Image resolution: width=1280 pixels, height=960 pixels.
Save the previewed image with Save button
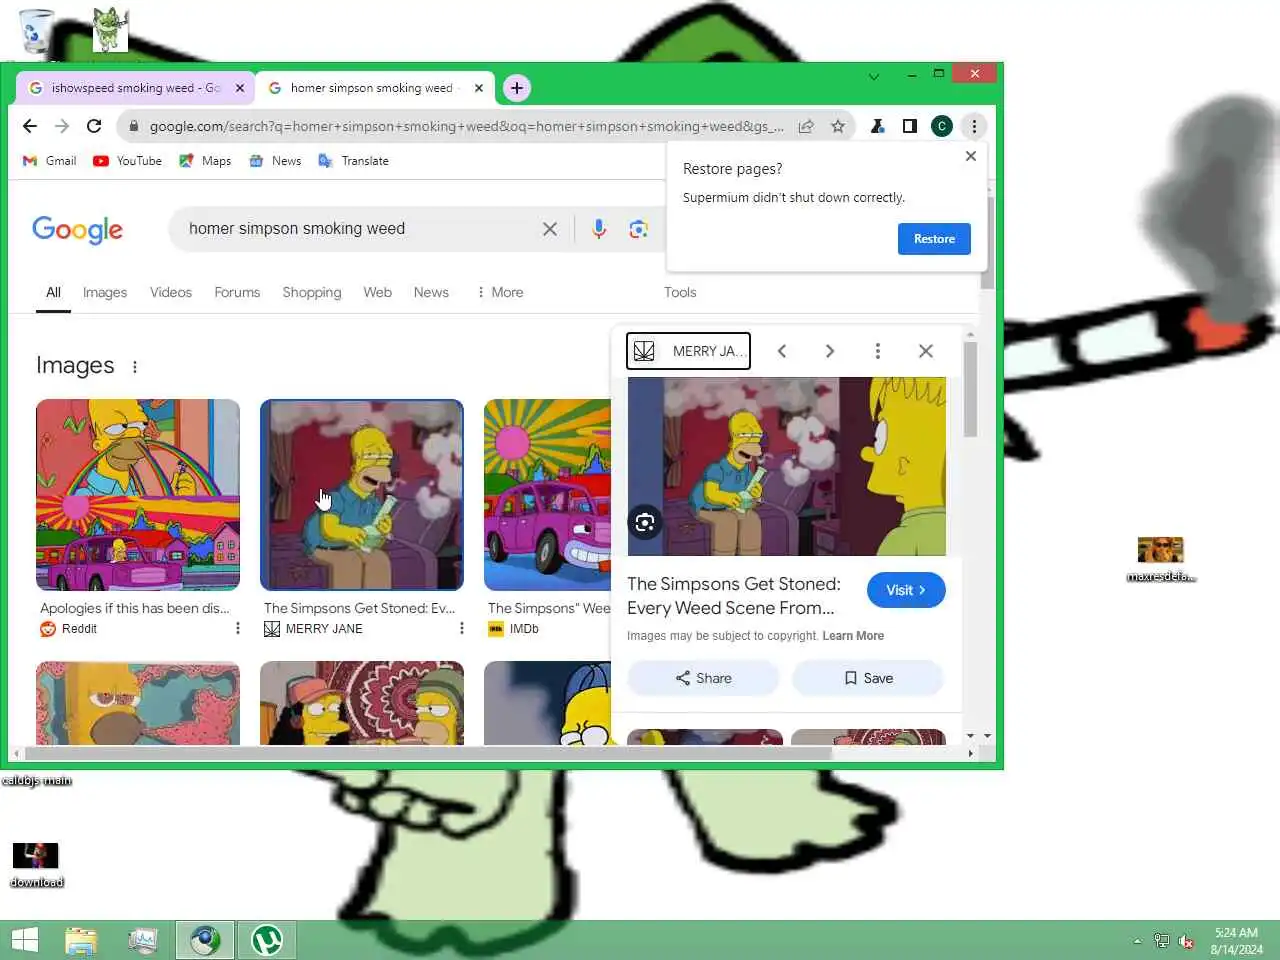pos(868,678)
